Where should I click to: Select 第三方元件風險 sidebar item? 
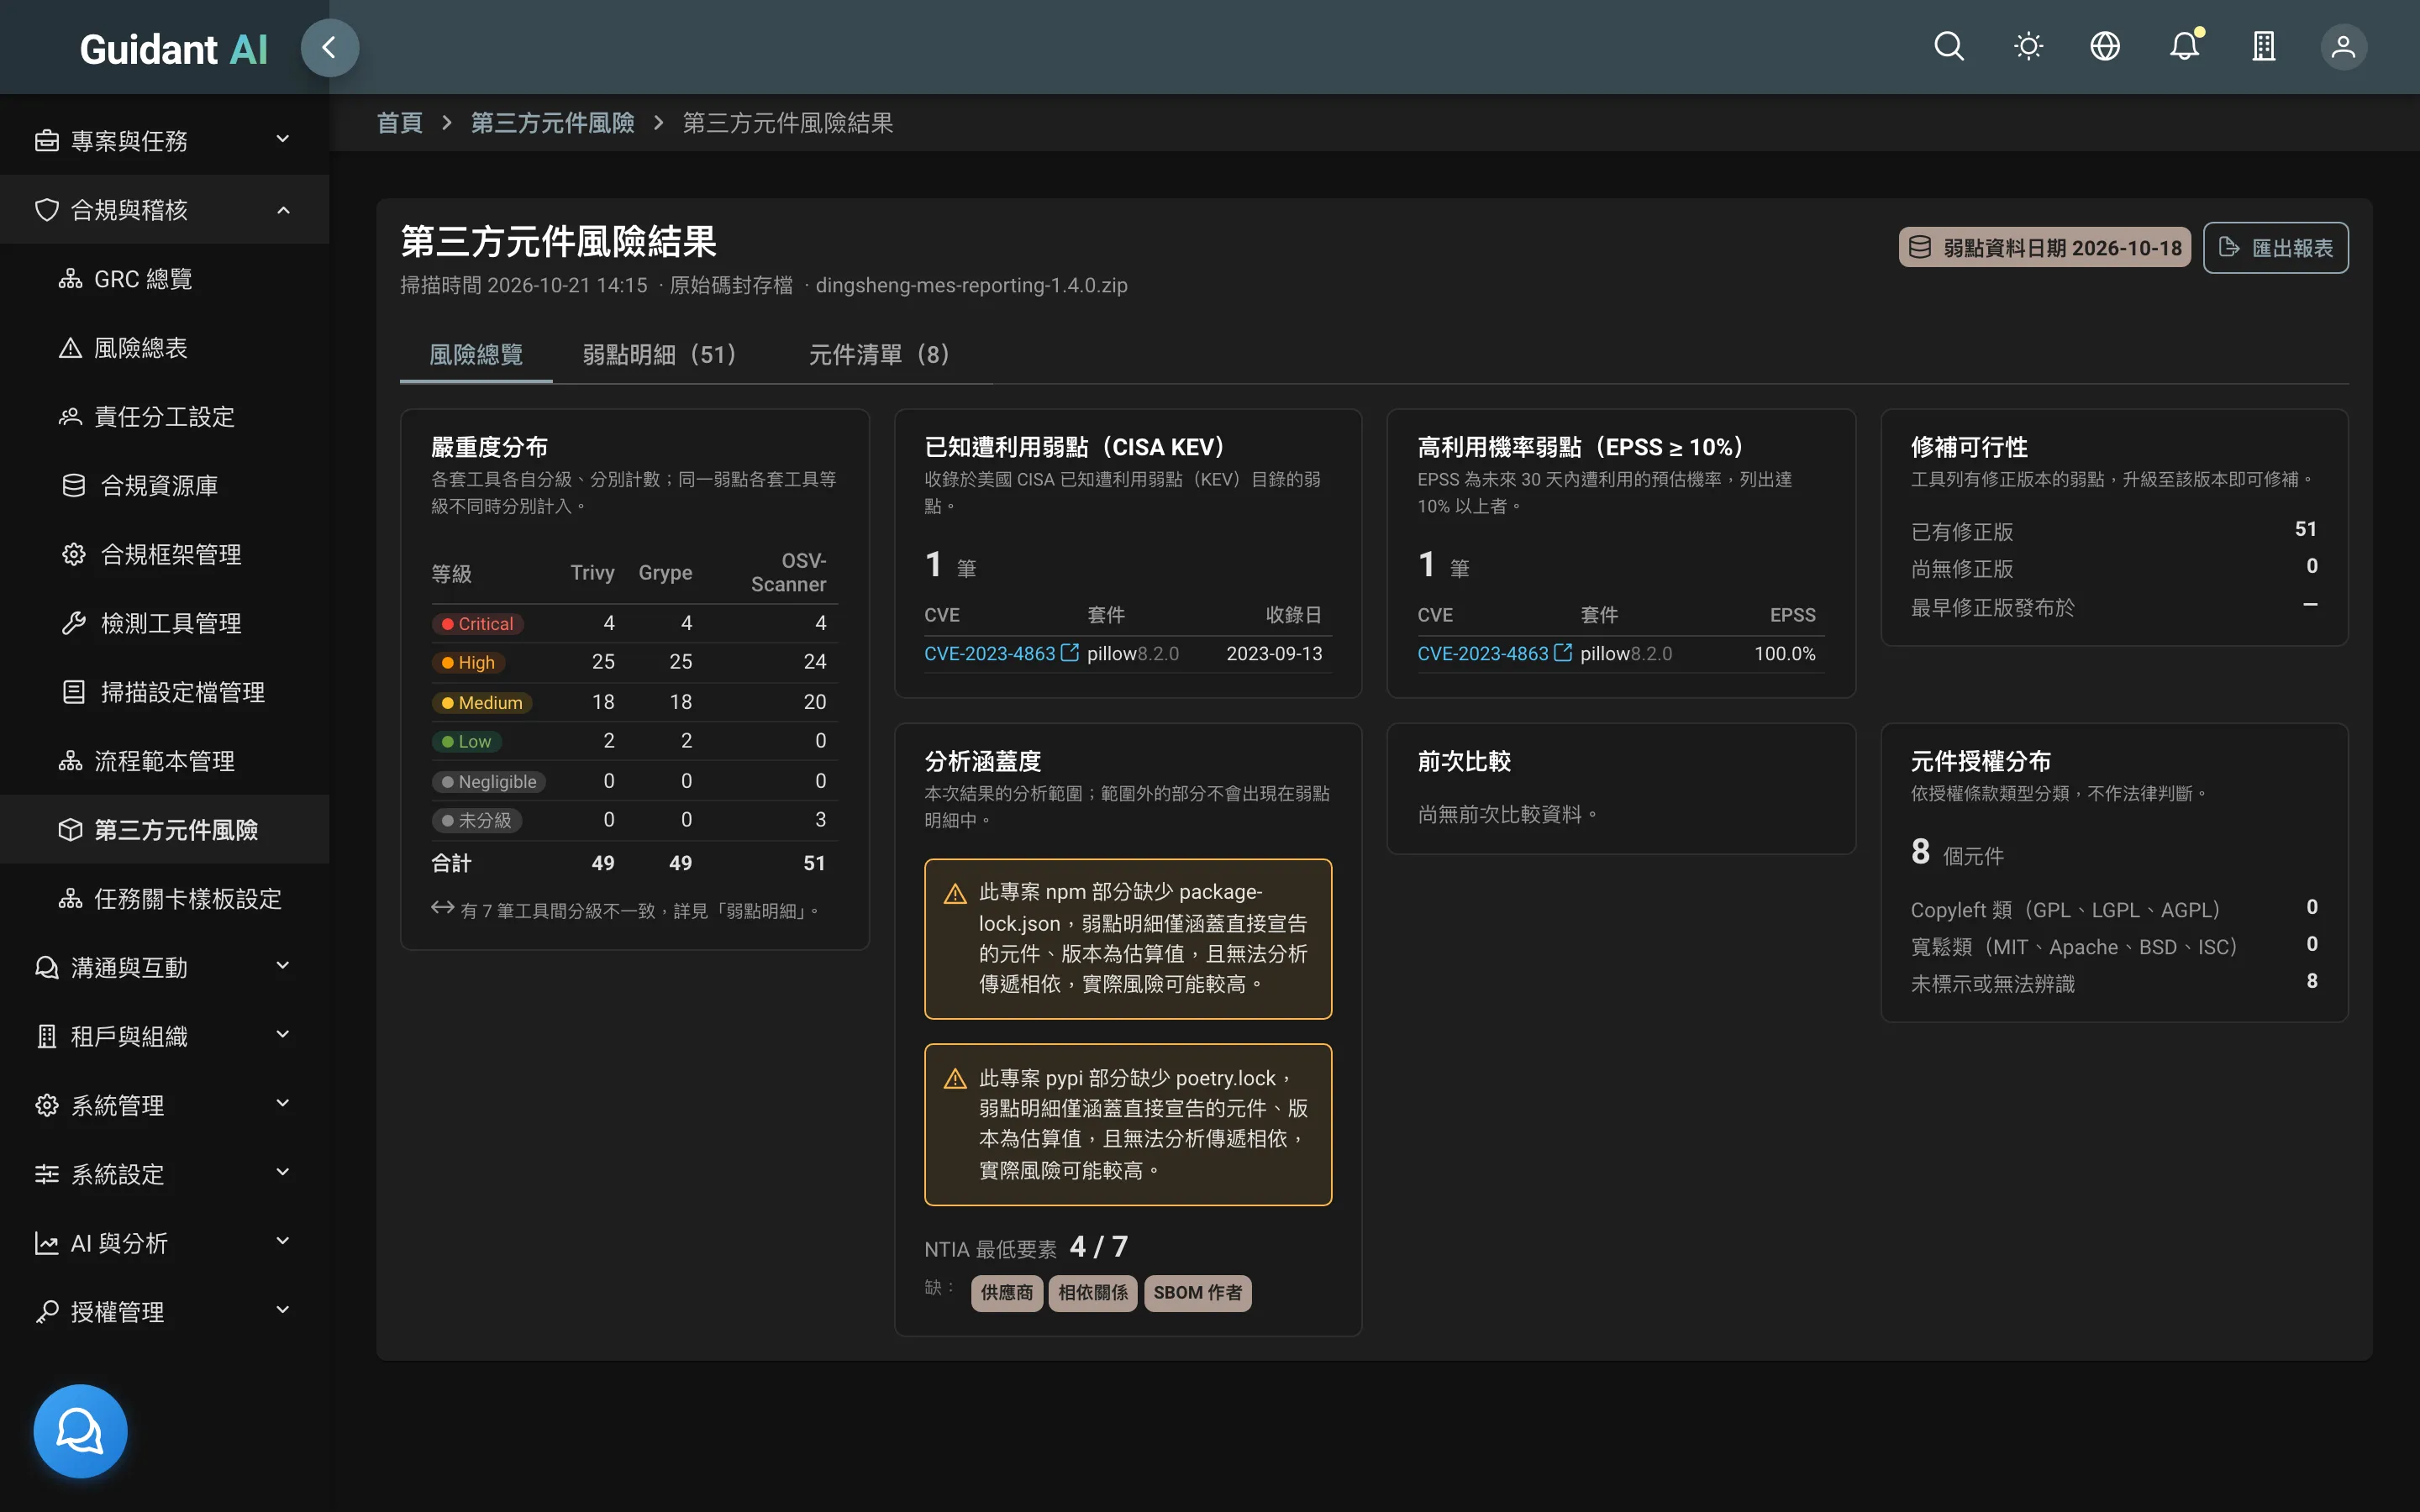(165, 830)
